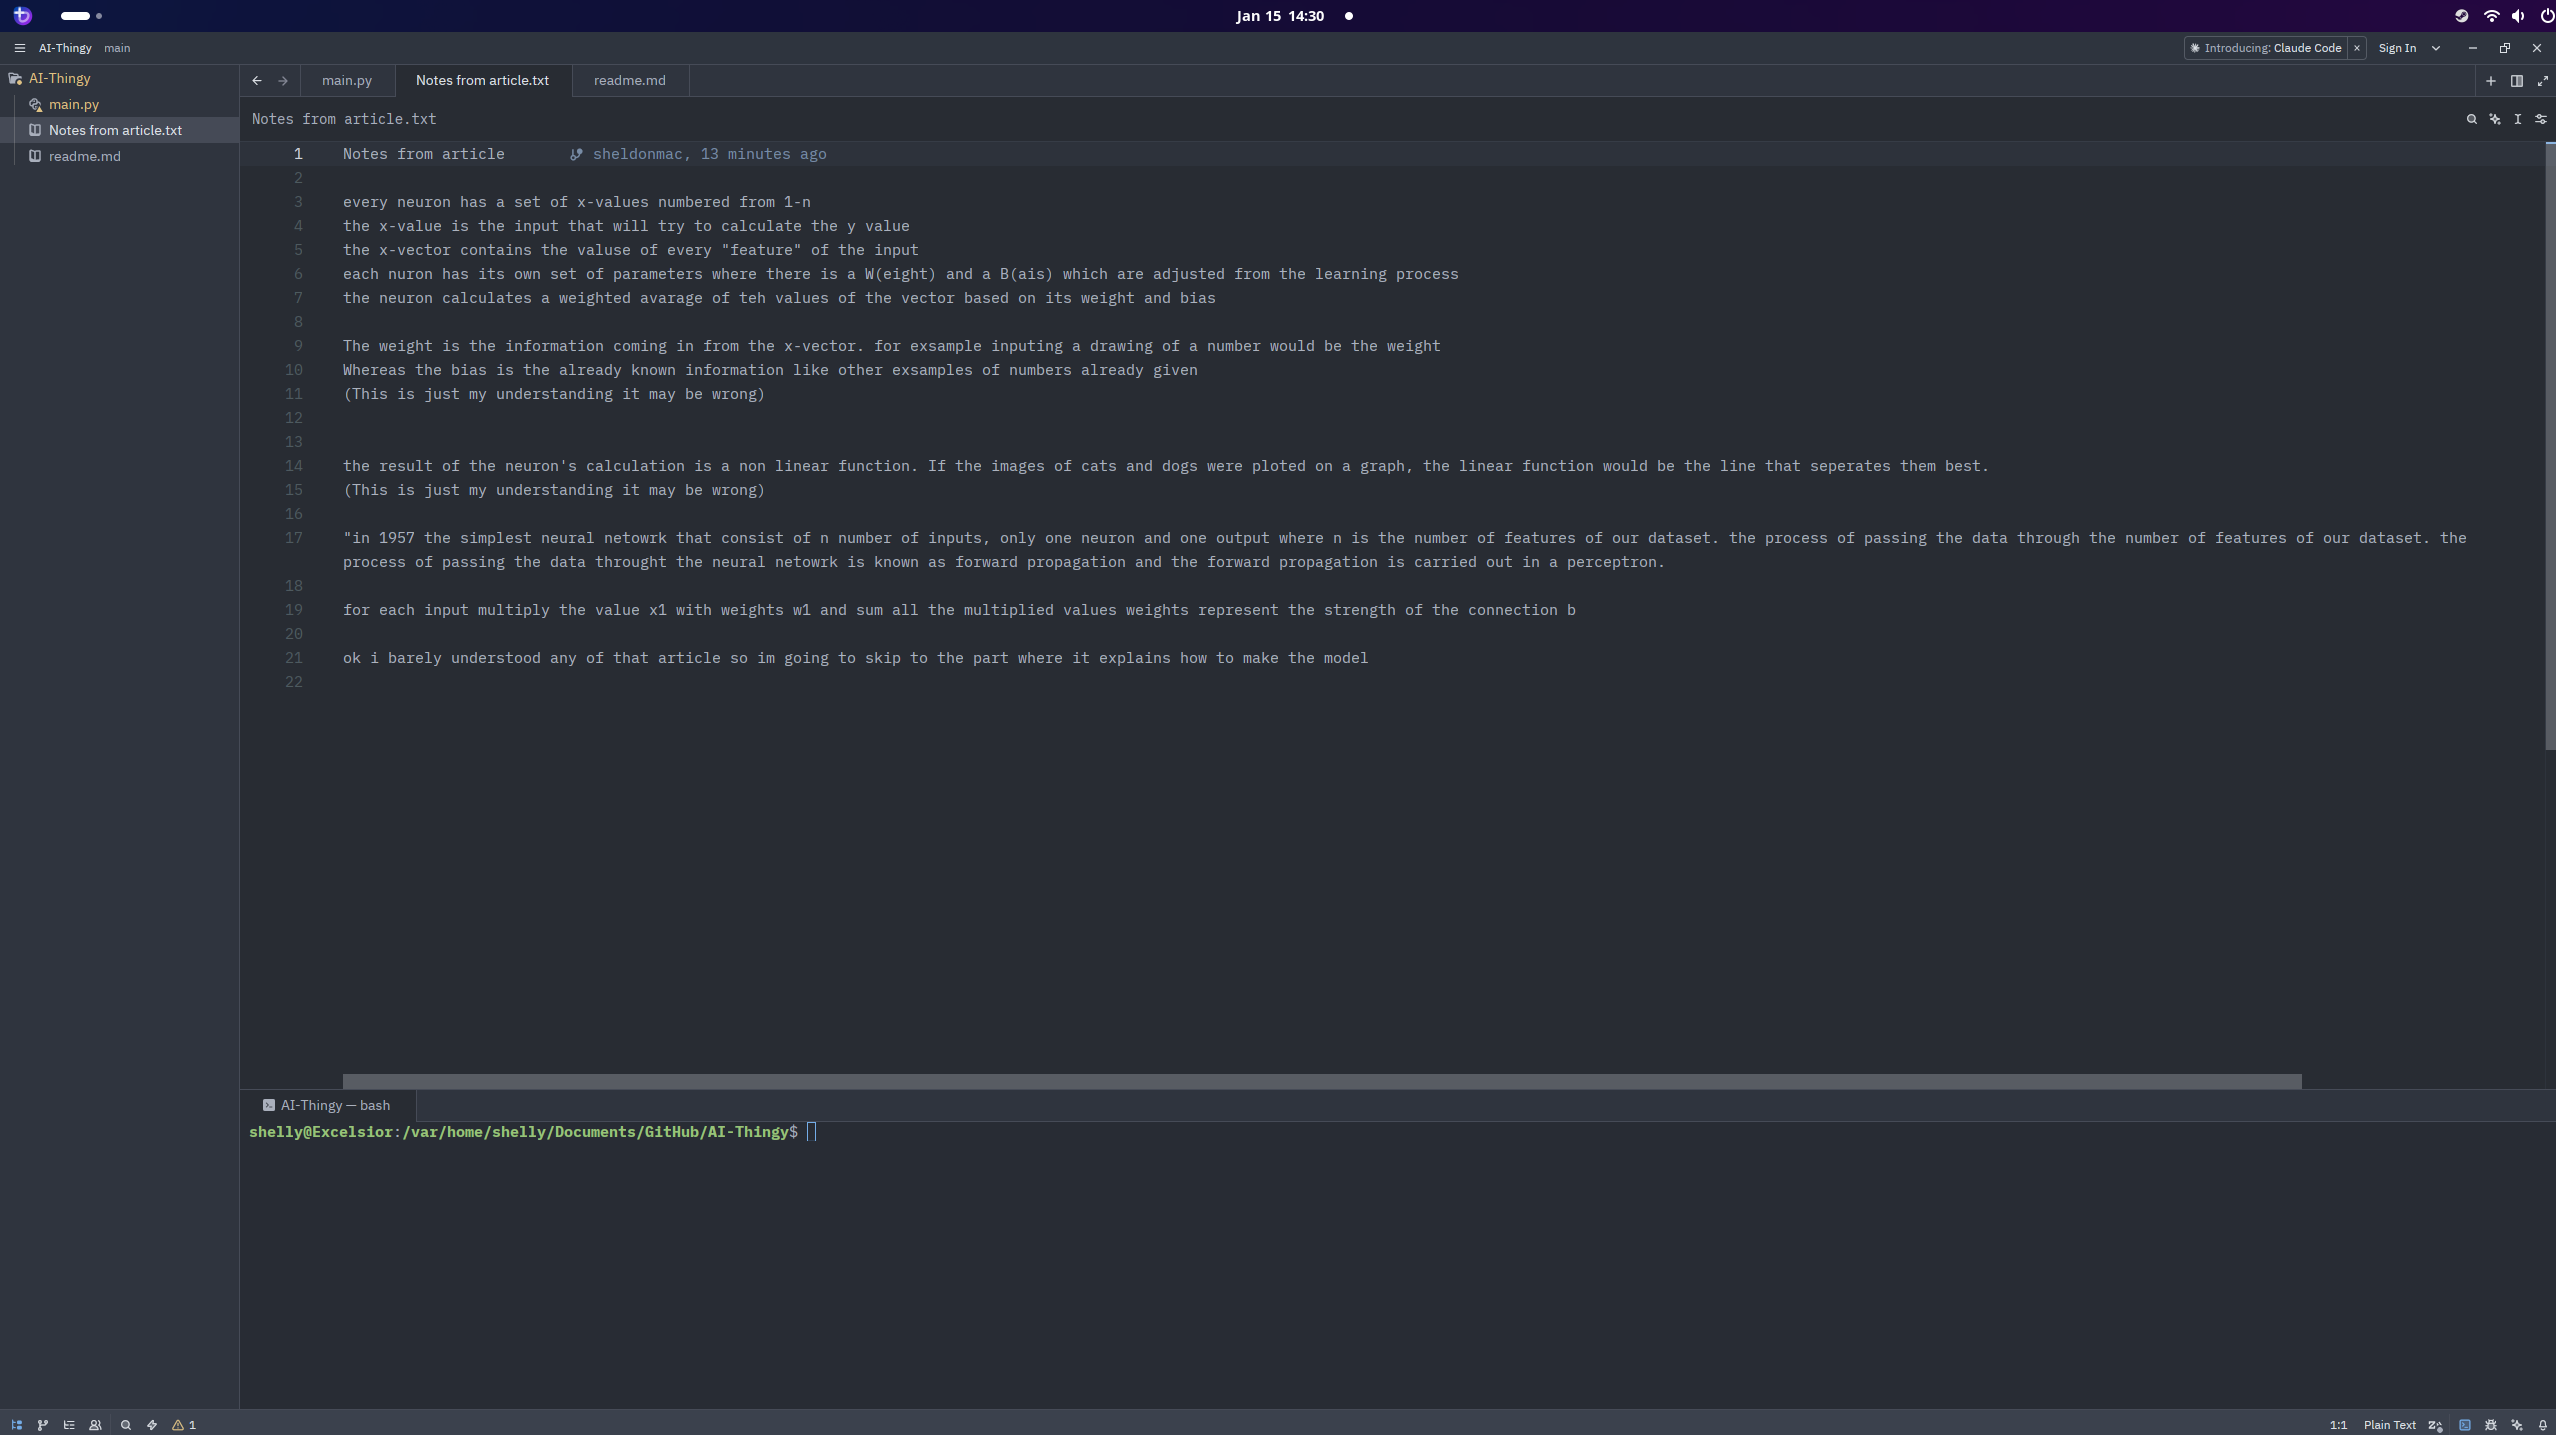2556x1435 pixels.
Task: Toggle the terminal panel icon in status bar
Action: pyautogui.click(x=2464, y=1425)
